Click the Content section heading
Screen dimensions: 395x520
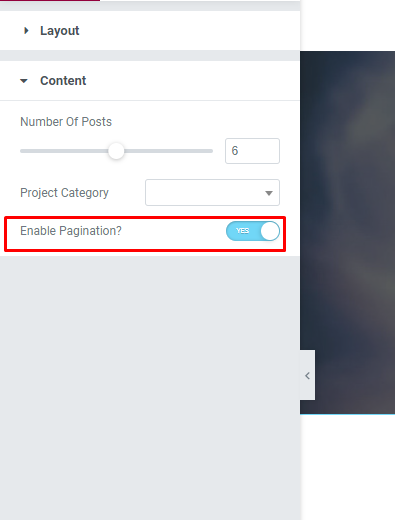(63, 81)
